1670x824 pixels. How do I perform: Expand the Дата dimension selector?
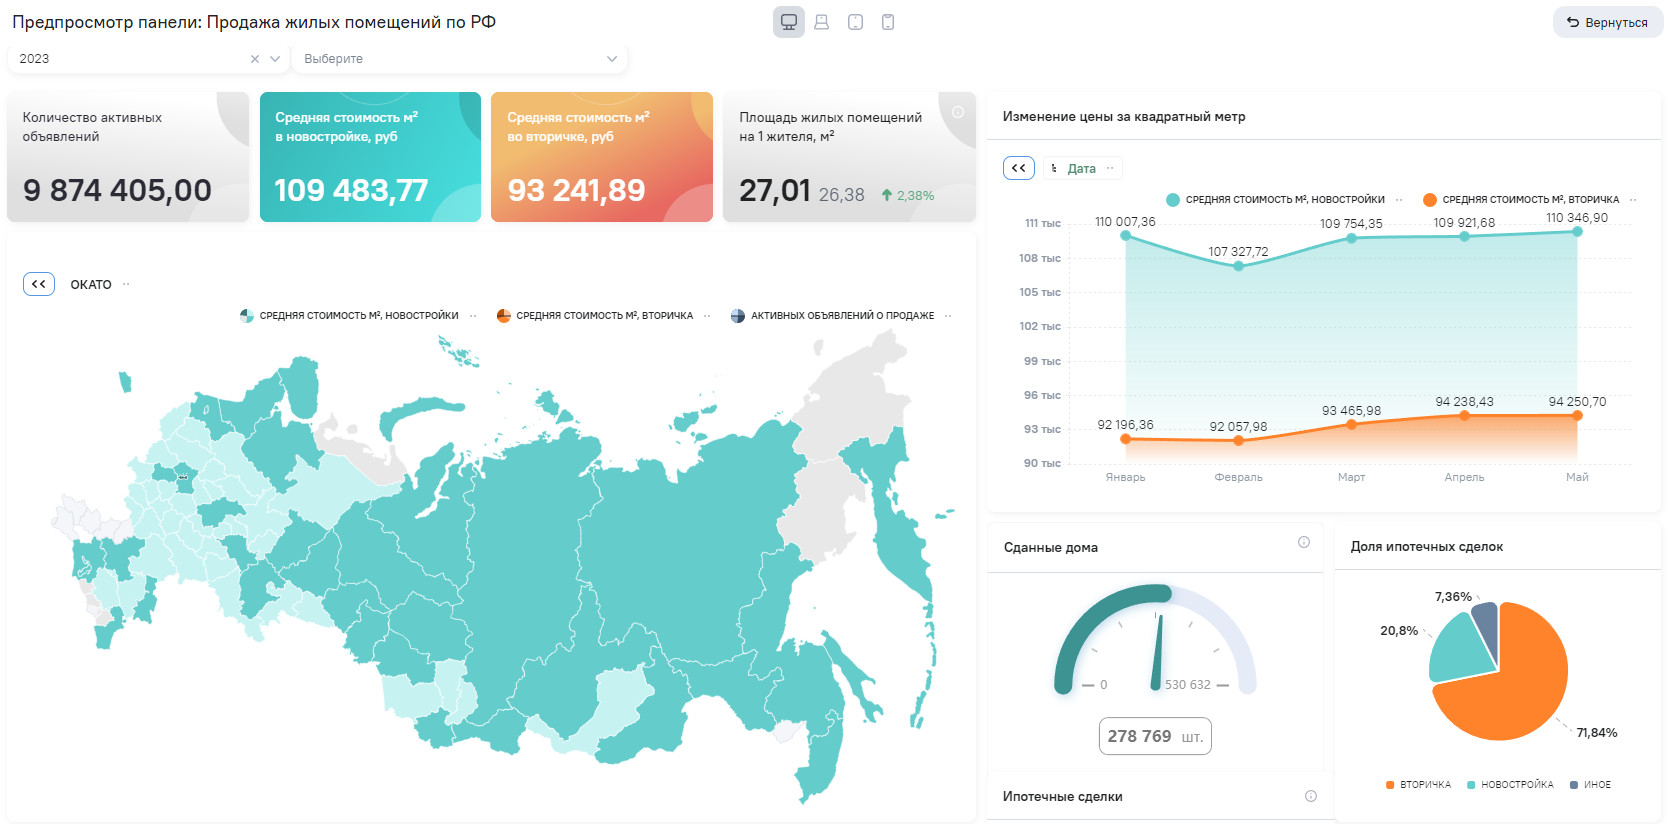pyautogui.click(x=1081, y=169)
